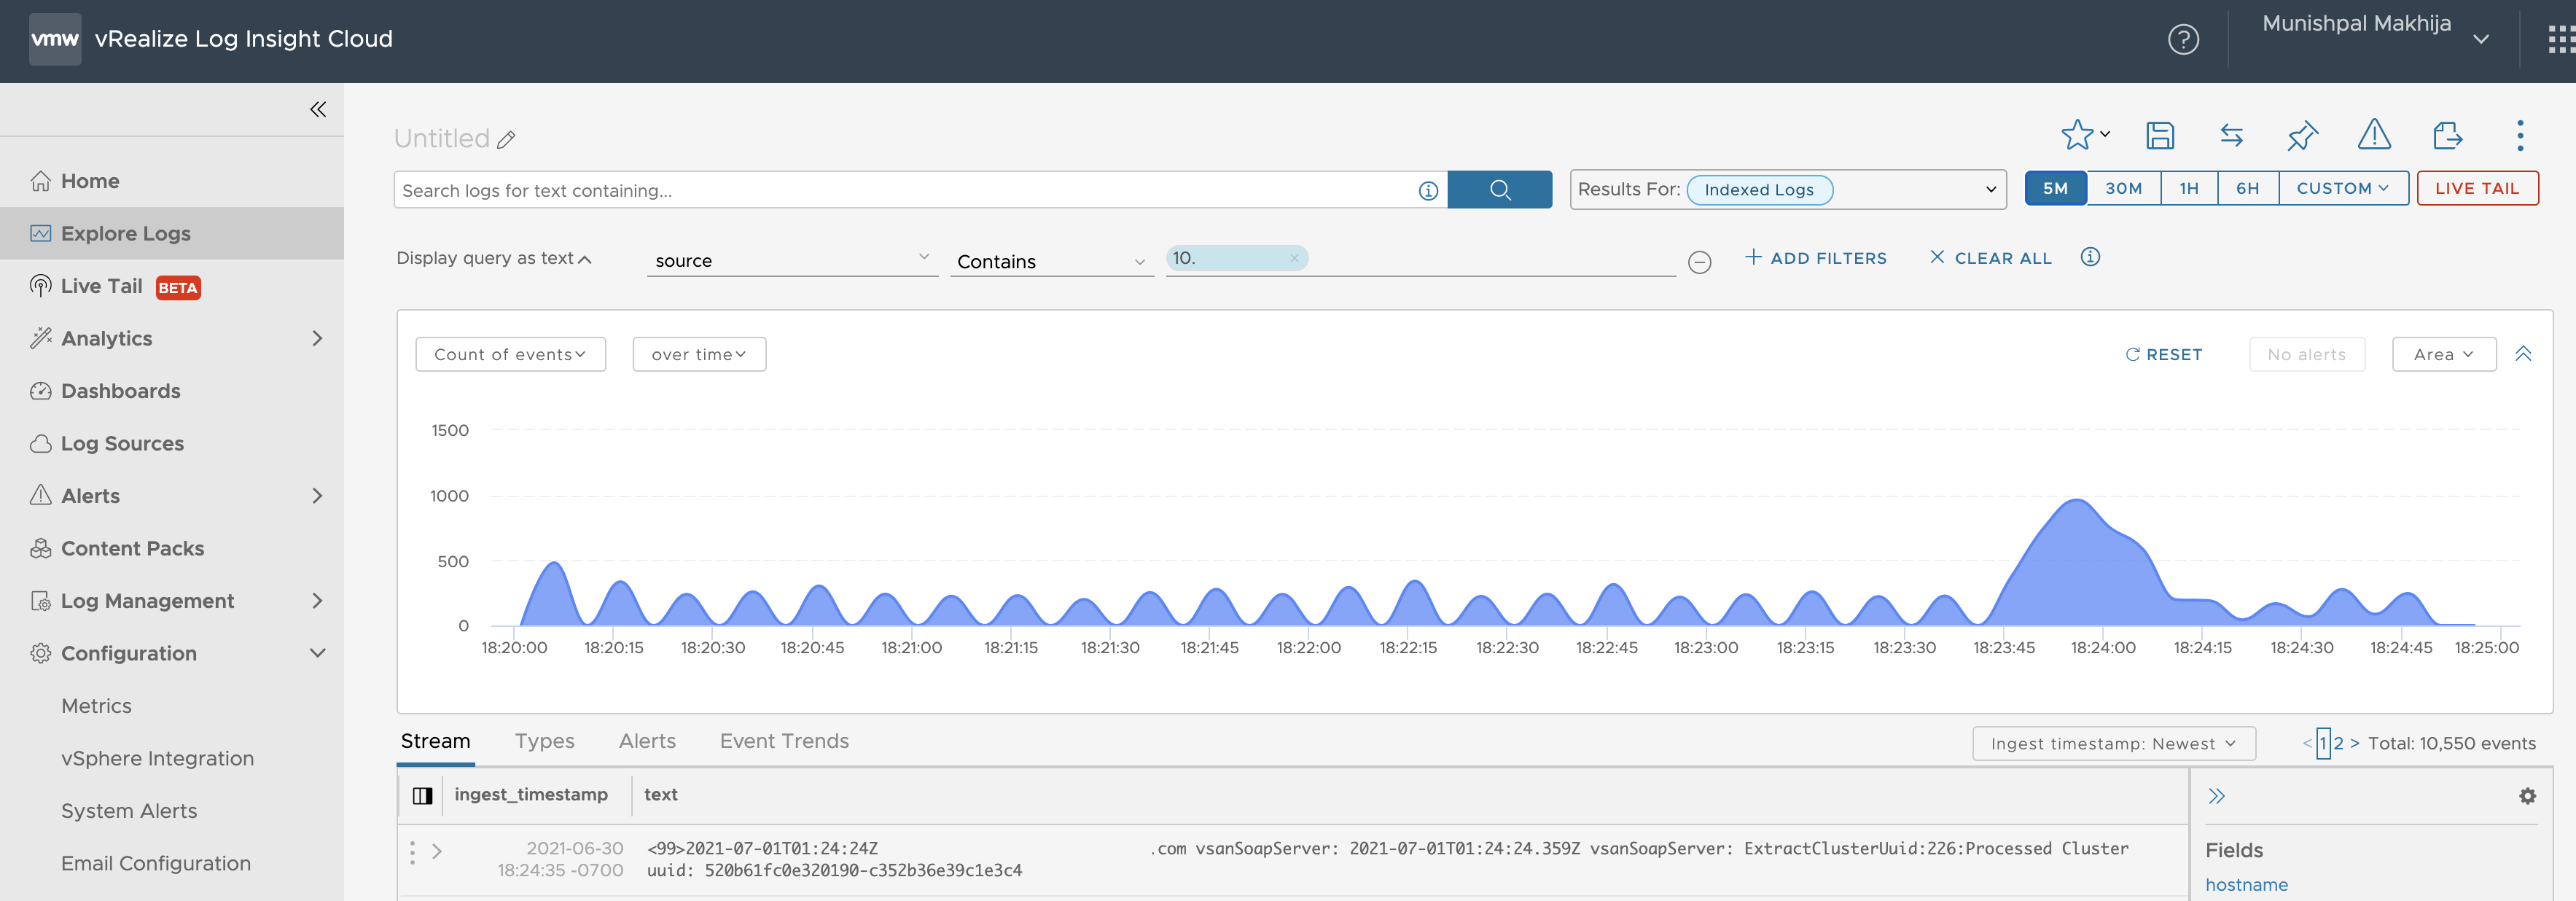Click the search info icon
The image size is (2576, 901).
pos(1428,190)
